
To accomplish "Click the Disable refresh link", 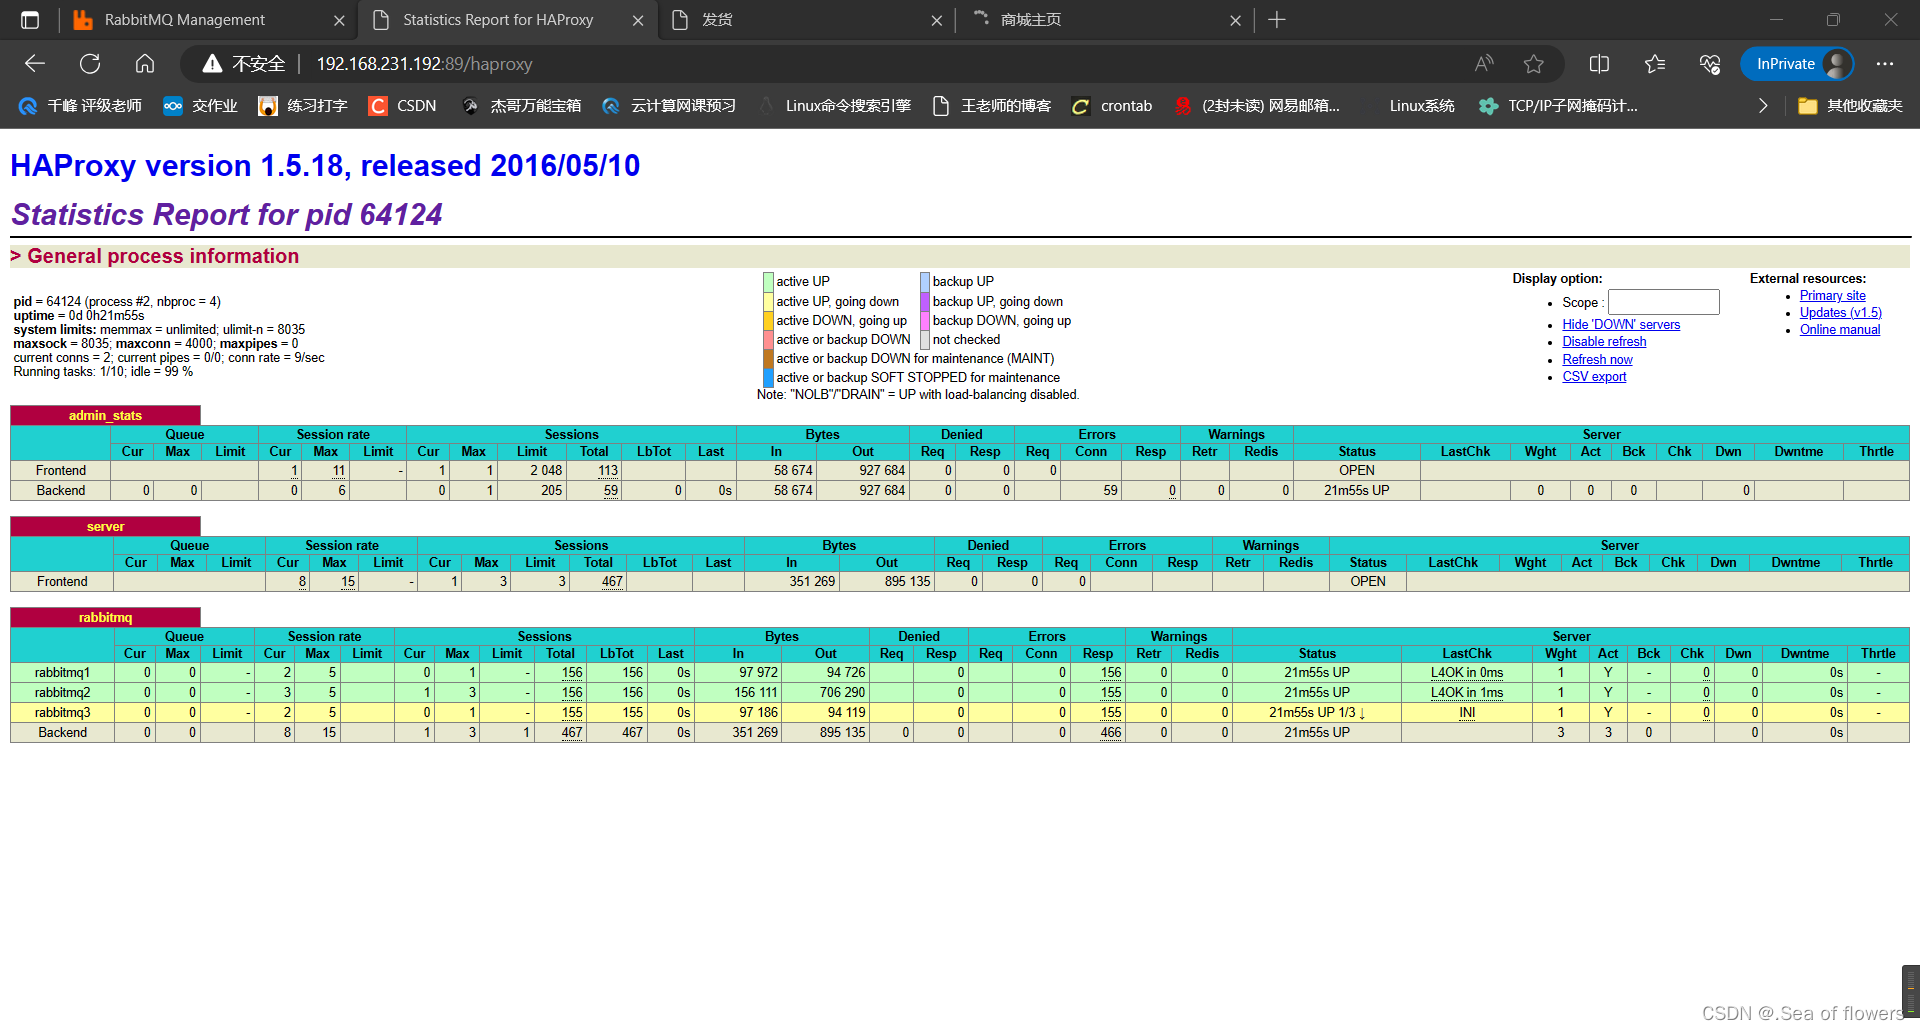I will [1604, 342].
